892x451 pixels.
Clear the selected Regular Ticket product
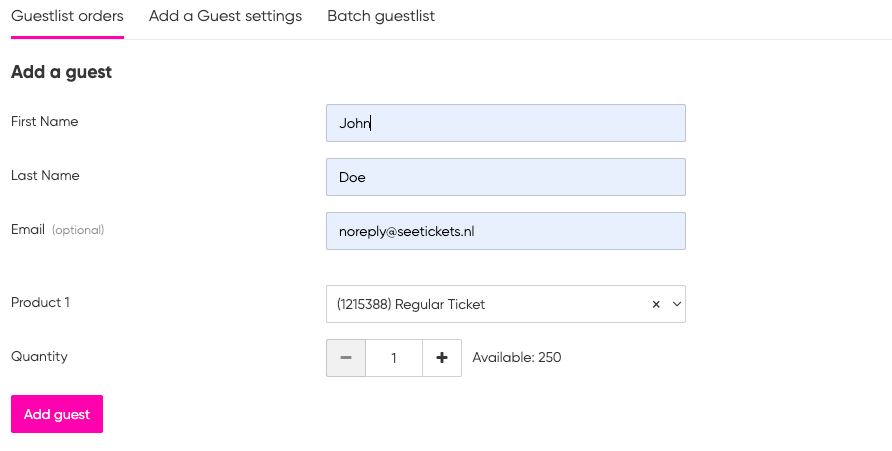pos(656,304)
